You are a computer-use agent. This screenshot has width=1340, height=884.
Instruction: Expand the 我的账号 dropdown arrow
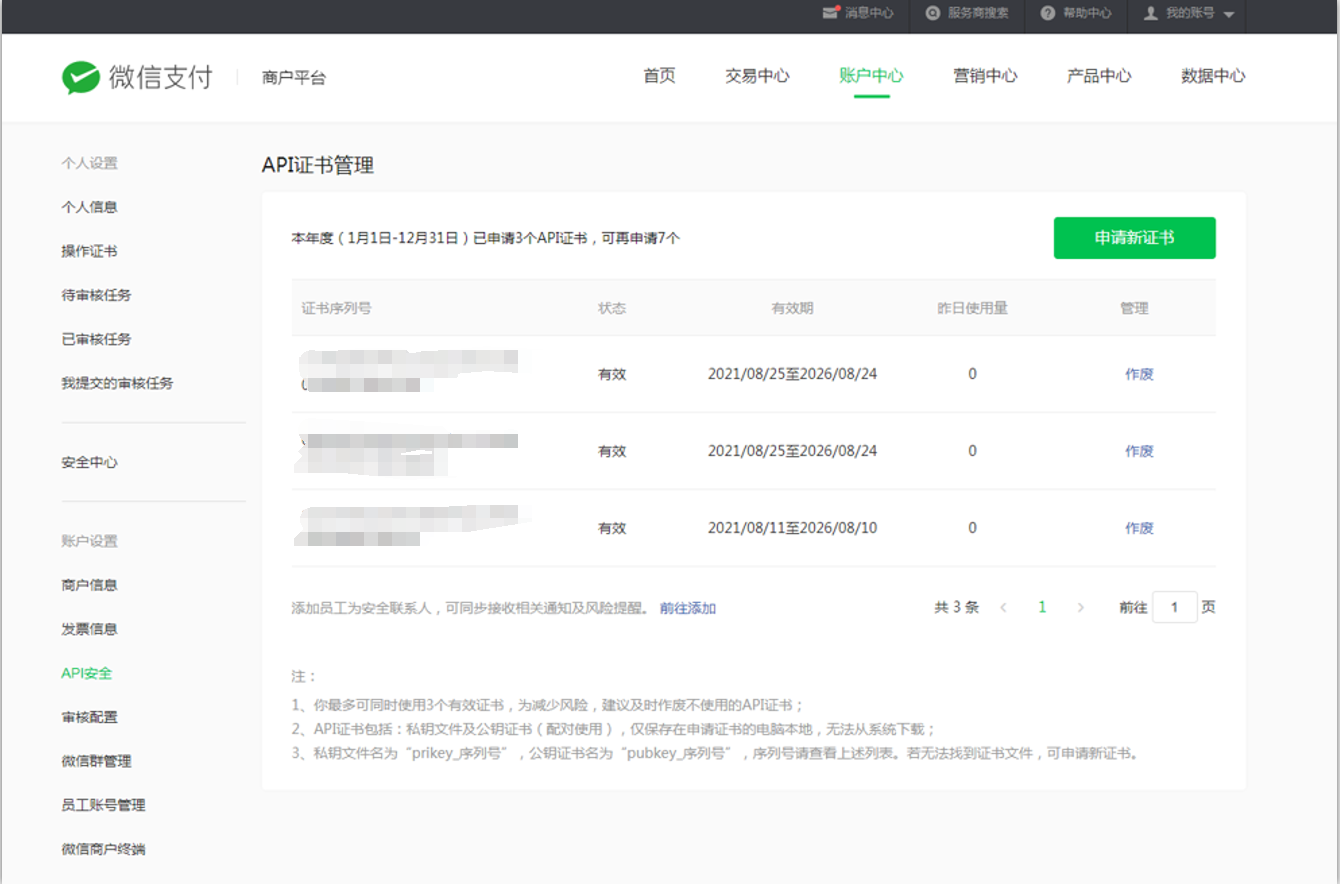[x=1228, y=14]
